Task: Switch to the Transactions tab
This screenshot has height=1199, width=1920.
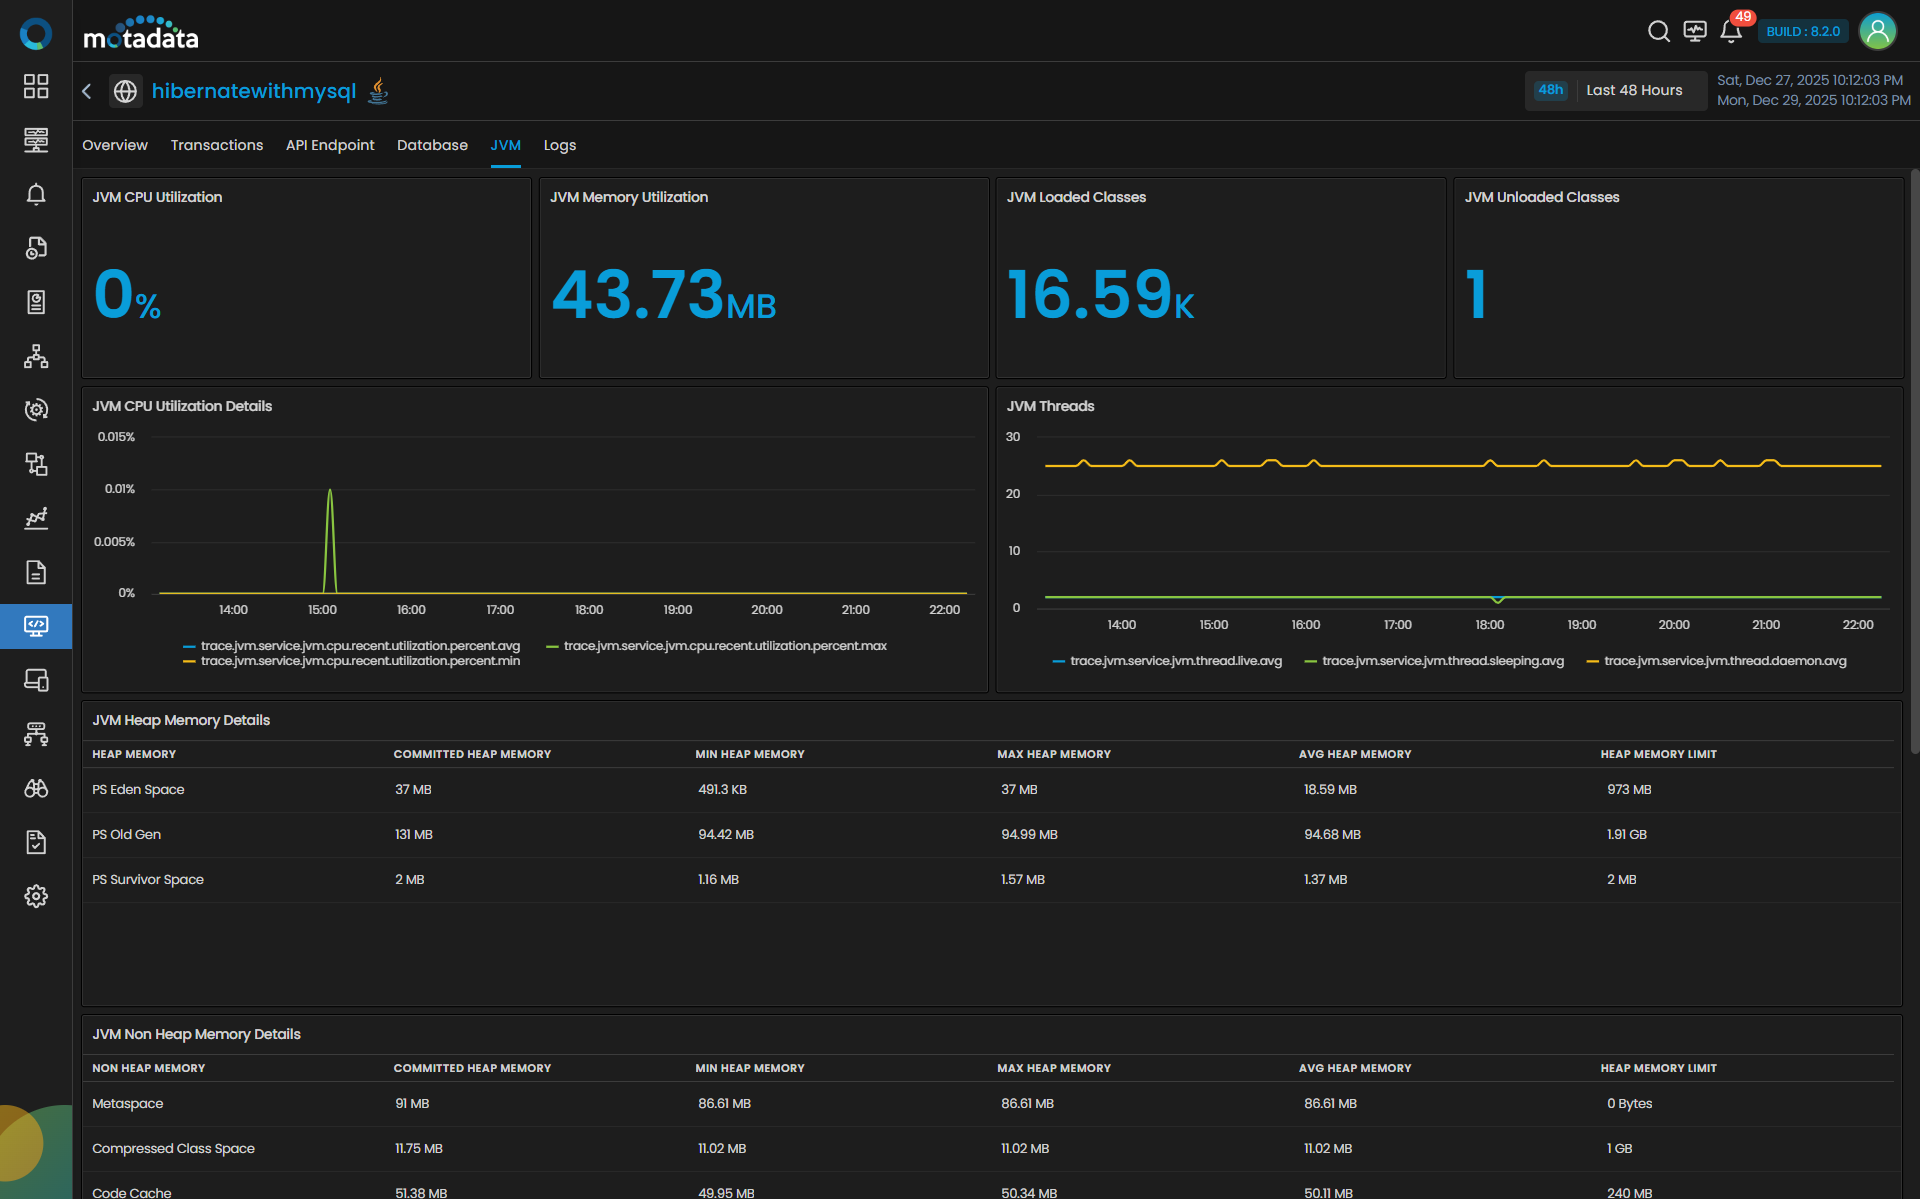Action: 217,145
